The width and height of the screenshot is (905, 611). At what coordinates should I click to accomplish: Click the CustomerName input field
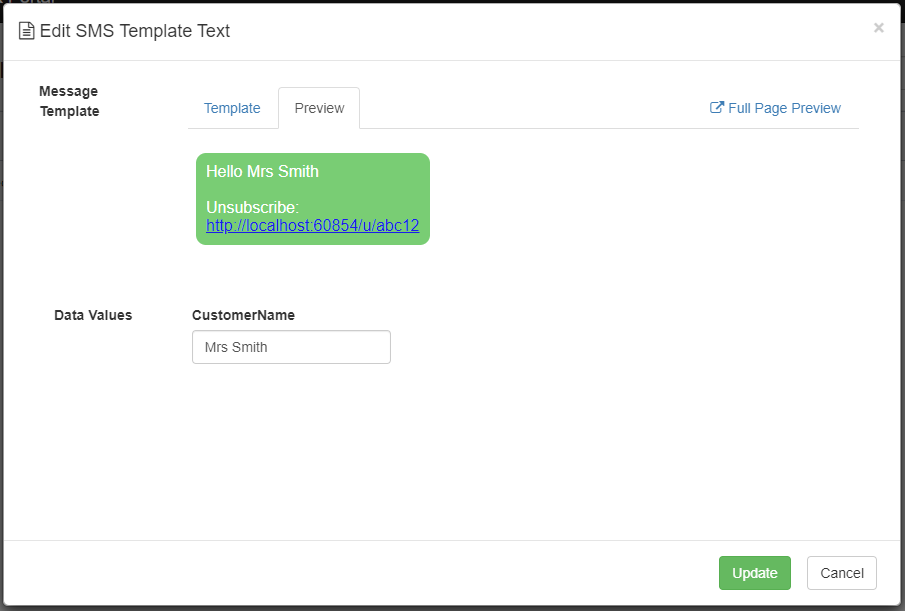pyautogui.click(x=291, y=347)
